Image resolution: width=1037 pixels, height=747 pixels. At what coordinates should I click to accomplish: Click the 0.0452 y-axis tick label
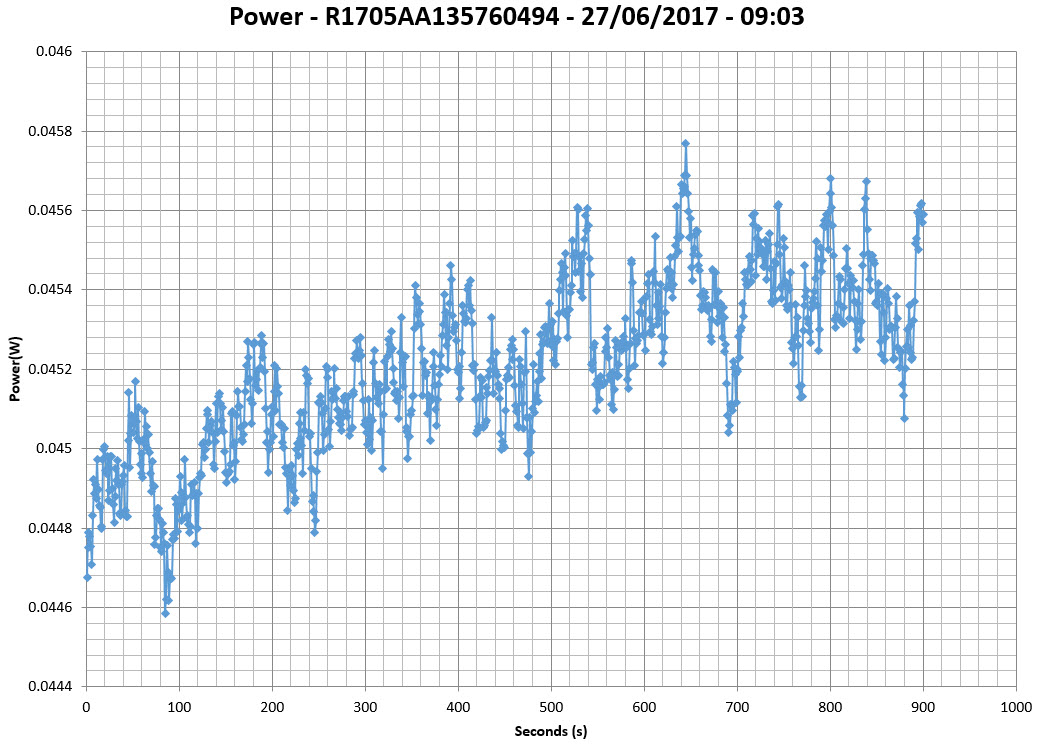(x=50, y=369)
